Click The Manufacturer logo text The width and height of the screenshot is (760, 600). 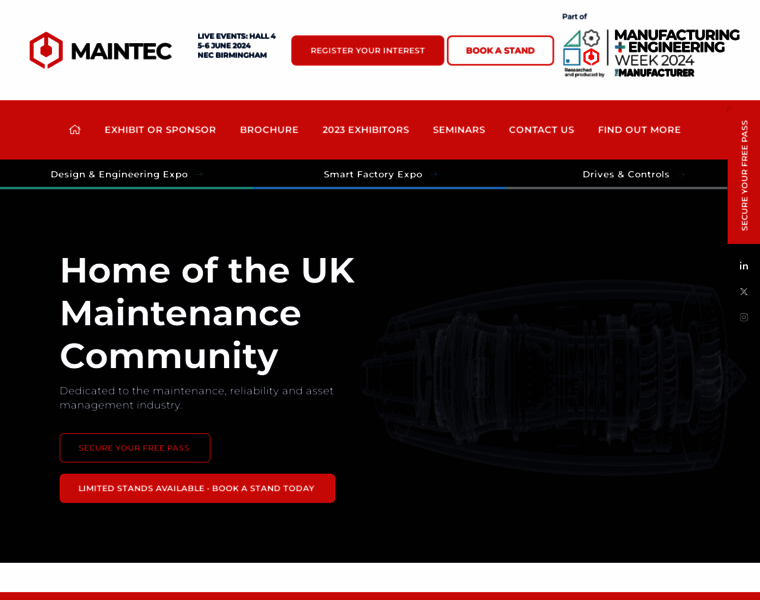tap(654, 73)
